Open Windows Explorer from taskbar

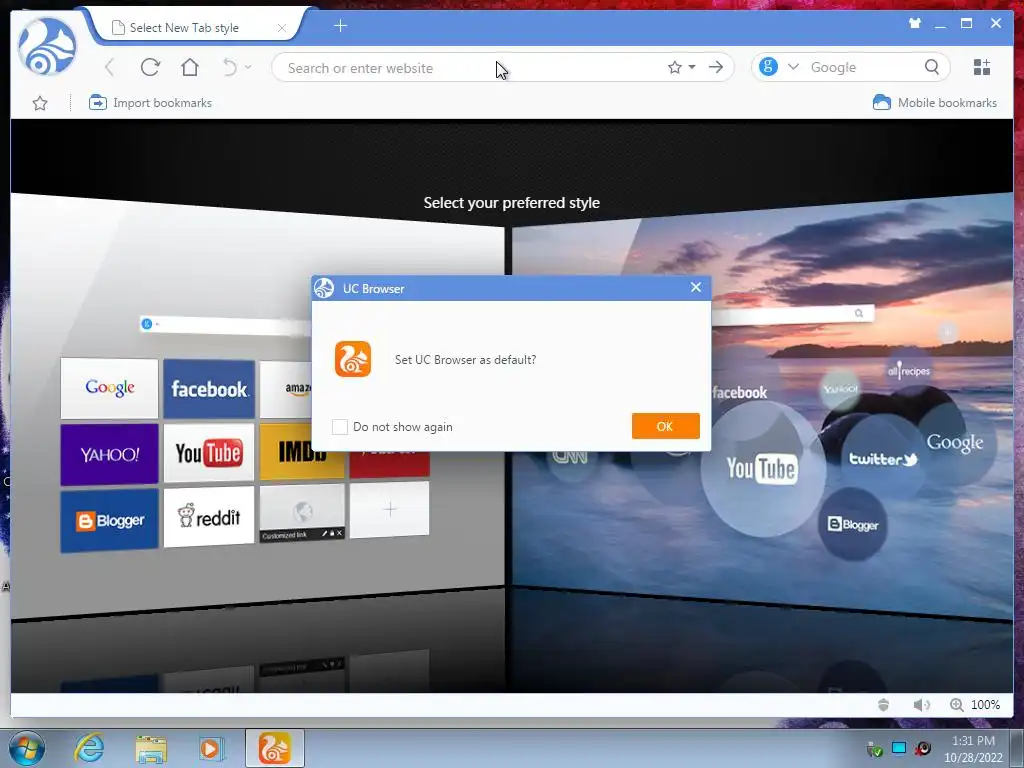click(x=151, y=749)
